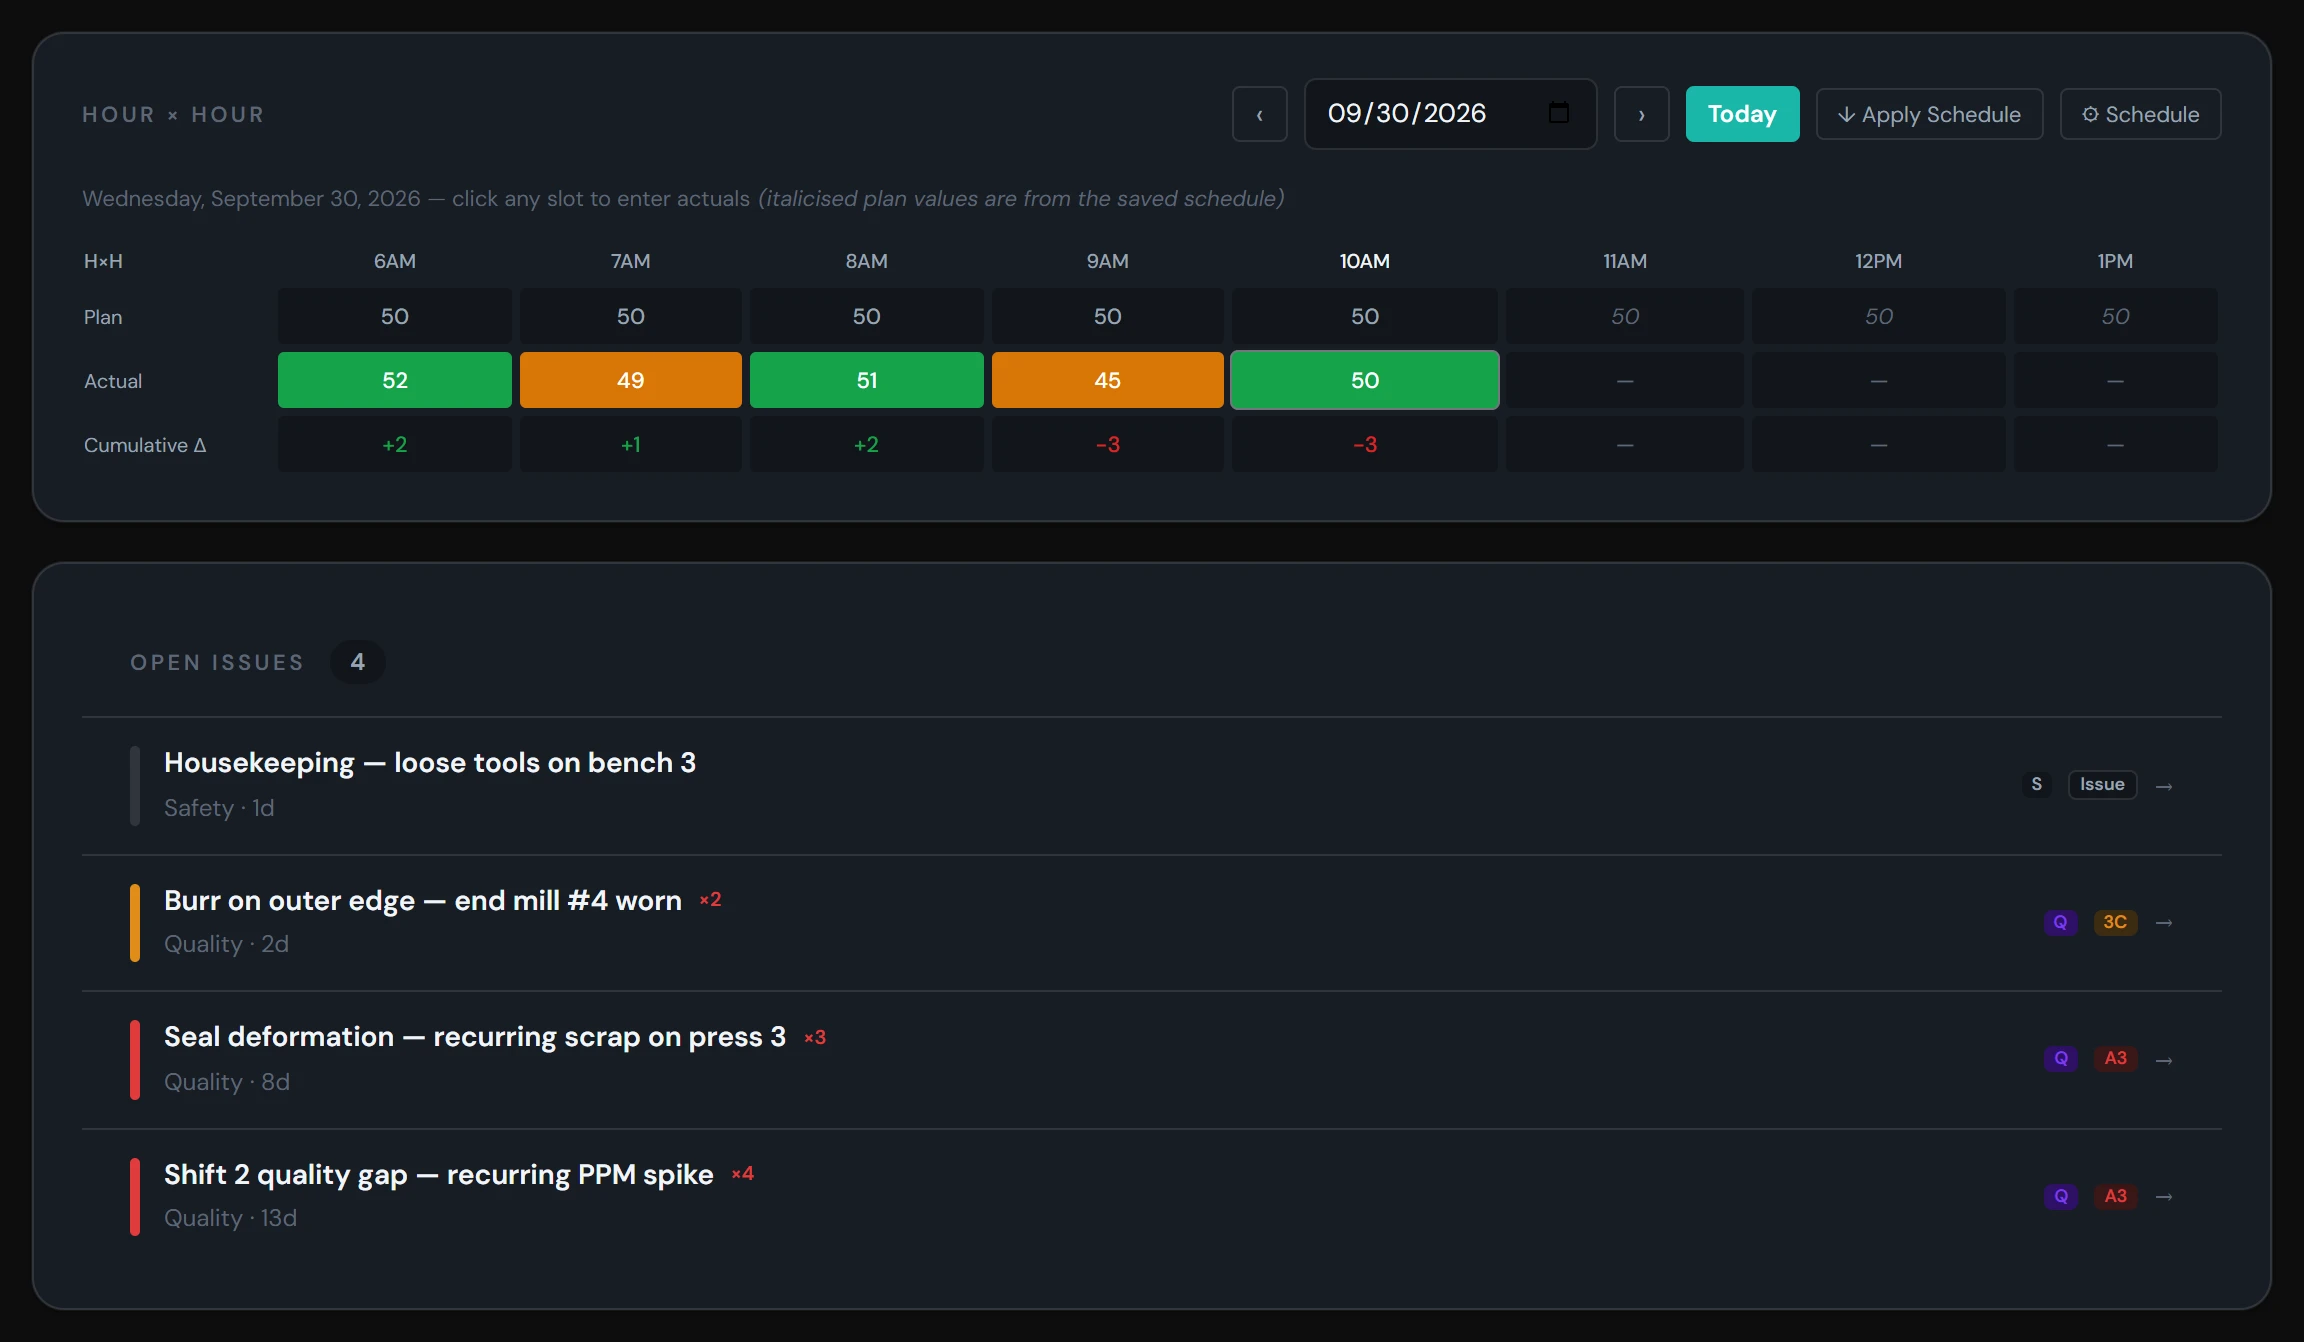Click the 10AM column header
The image size is (2304, 1342).
click(x=1364, y=261)
